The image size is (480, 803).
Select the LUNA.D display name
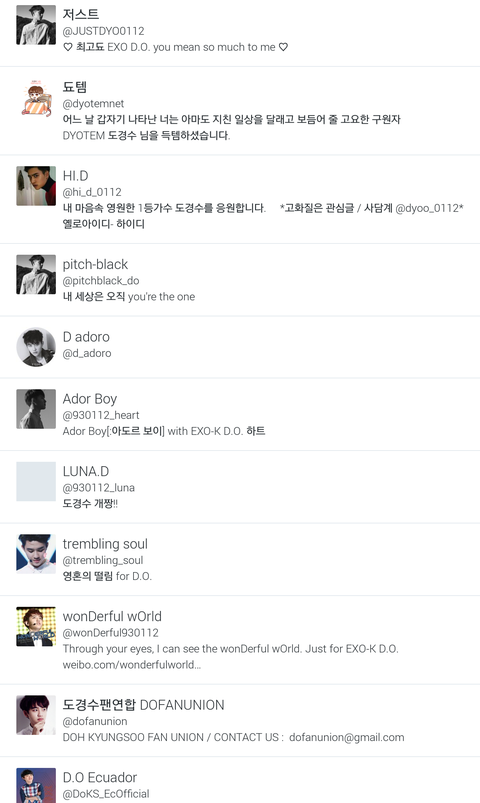86,471
